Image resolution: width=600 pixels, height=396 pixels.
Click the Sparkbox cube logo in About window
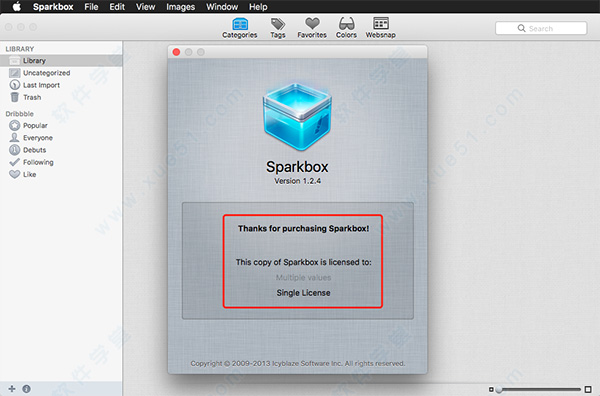(x=297, y=116)
